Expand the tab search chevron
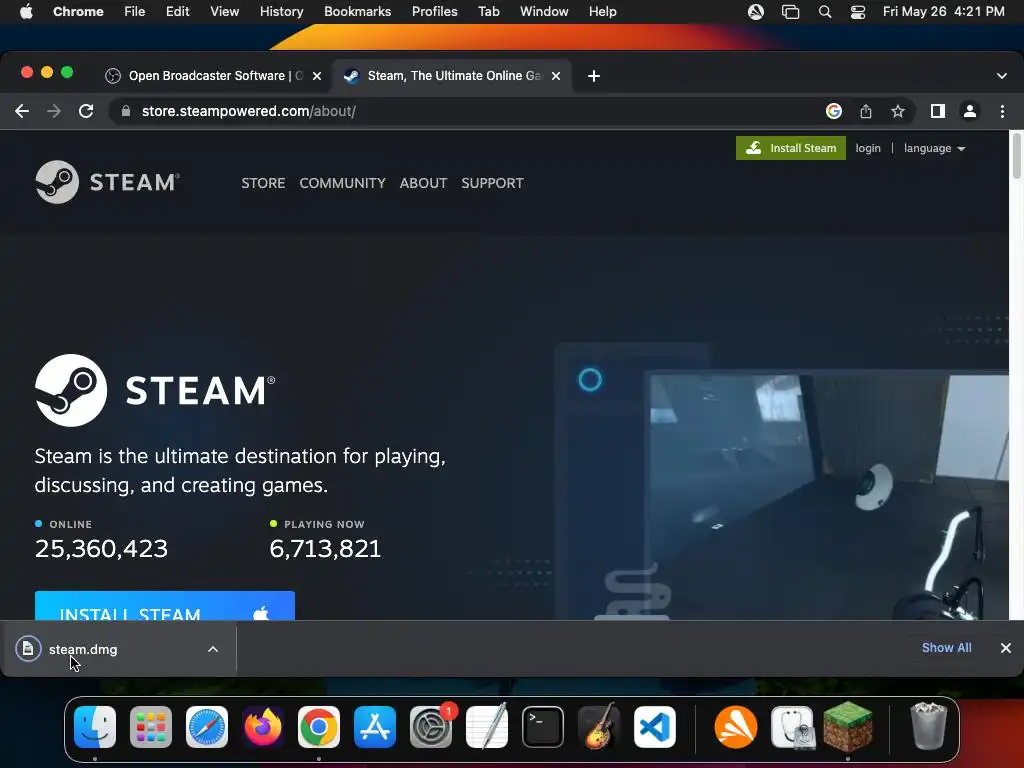 (1002, 76)
